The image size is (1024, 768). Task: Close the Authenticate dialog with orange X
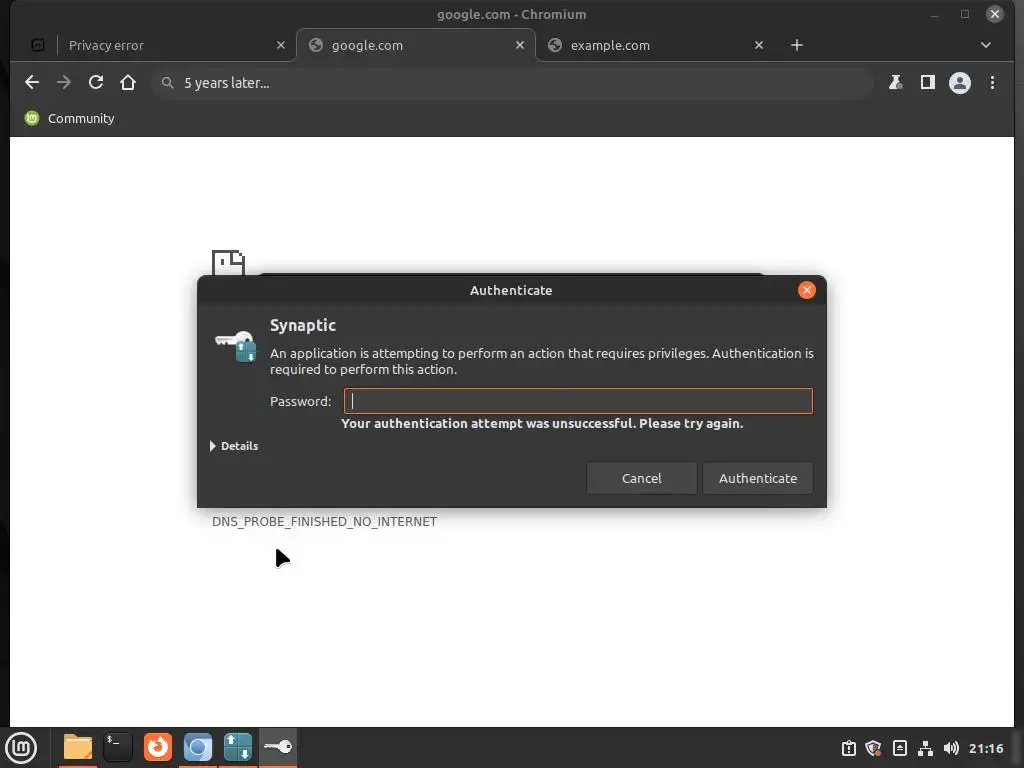pos(807,290)
